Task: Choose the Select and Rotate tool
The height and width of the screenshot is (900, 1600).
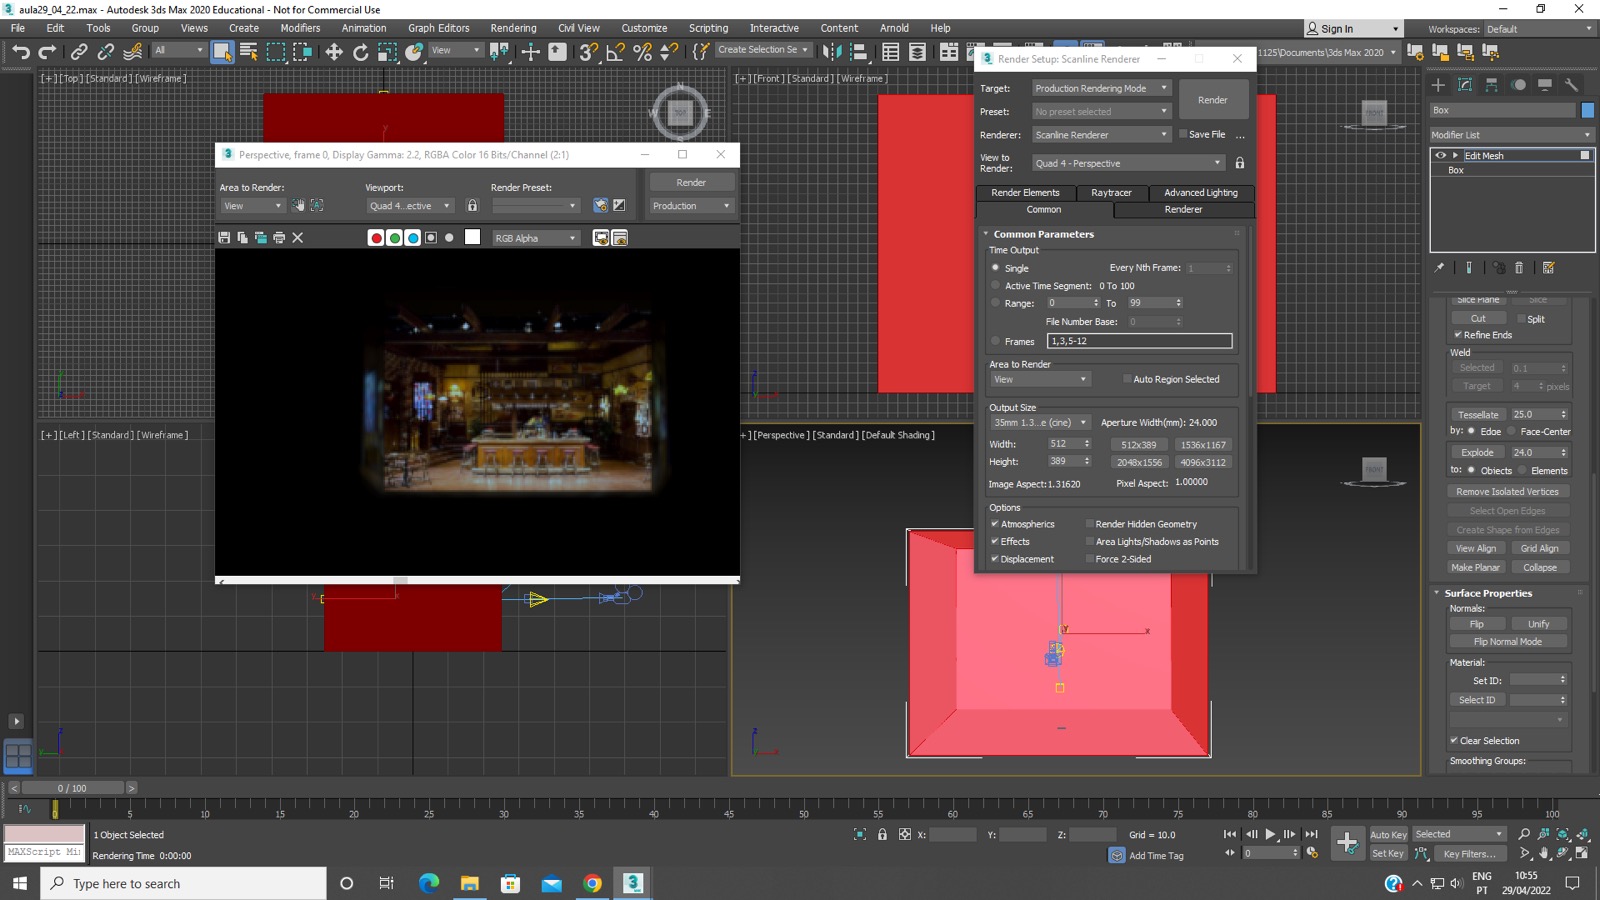Action: tap(361, 51)
